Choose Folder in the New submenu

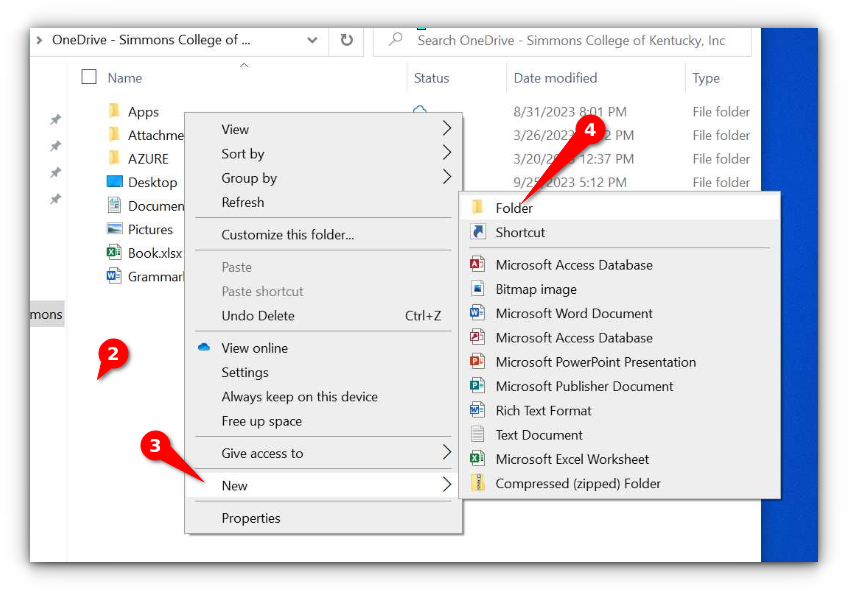(619, 208)
